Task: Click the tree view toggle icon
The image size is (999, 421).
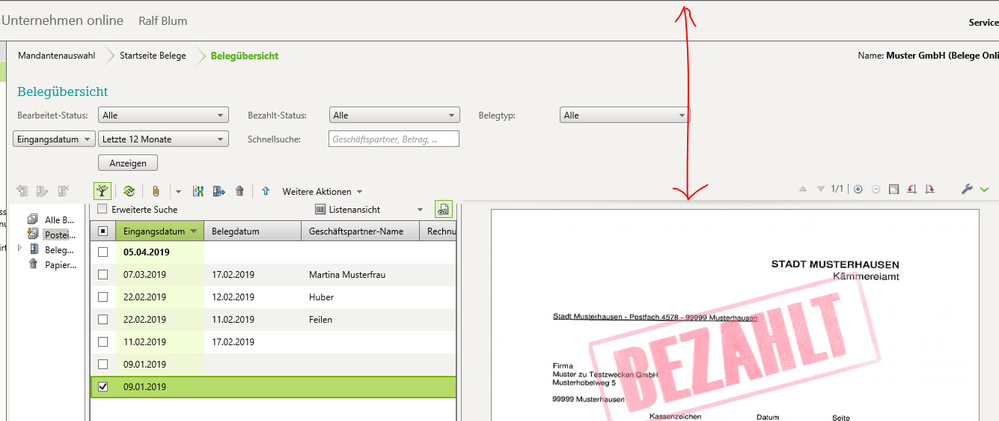Action: pos(103,190)
